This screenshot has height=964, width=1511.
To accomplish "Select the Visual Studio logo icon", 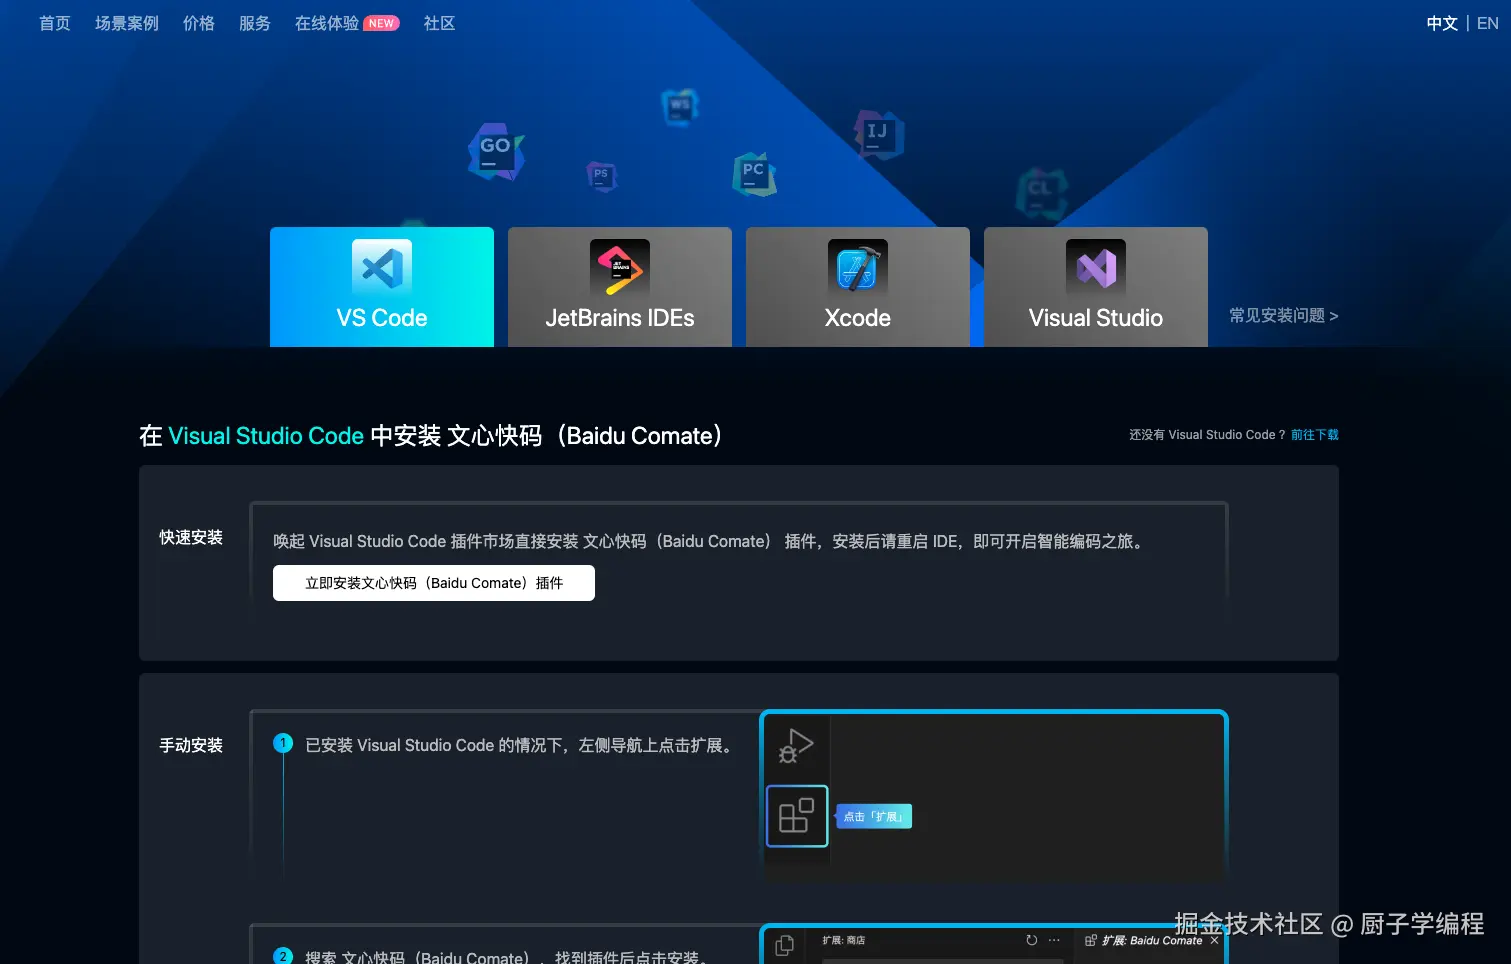I will point(1095,267).
